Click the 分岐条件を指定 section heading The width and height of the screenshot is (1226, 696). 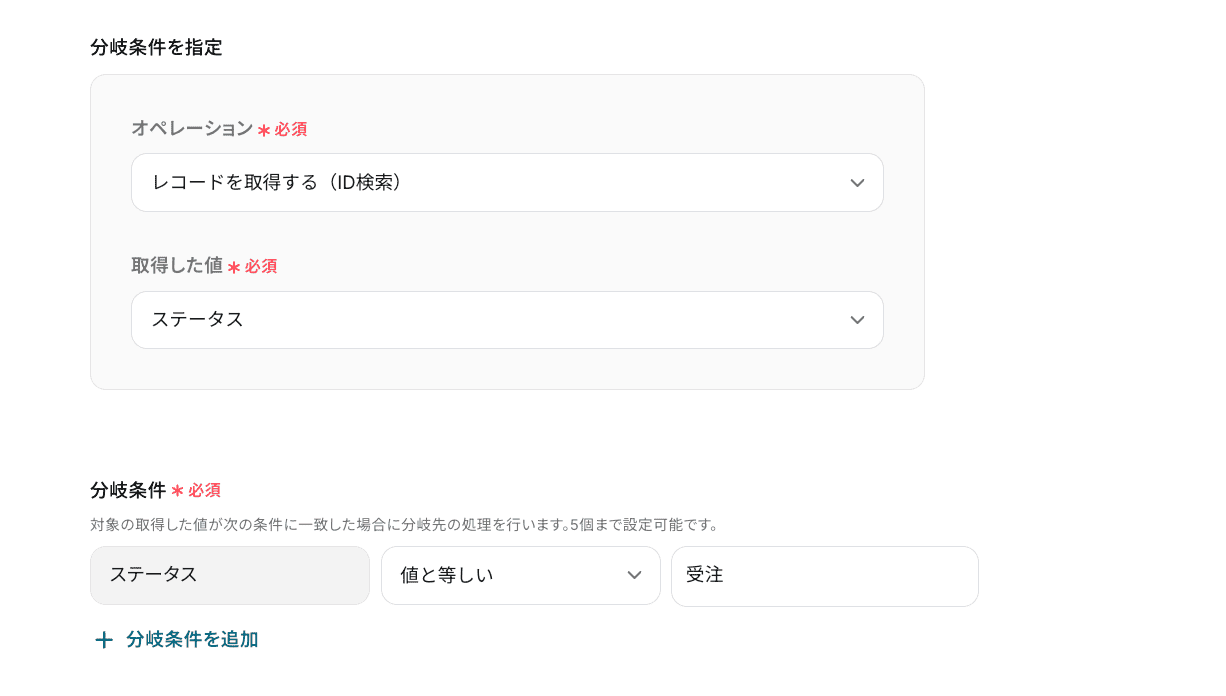(x=156, y=47)
